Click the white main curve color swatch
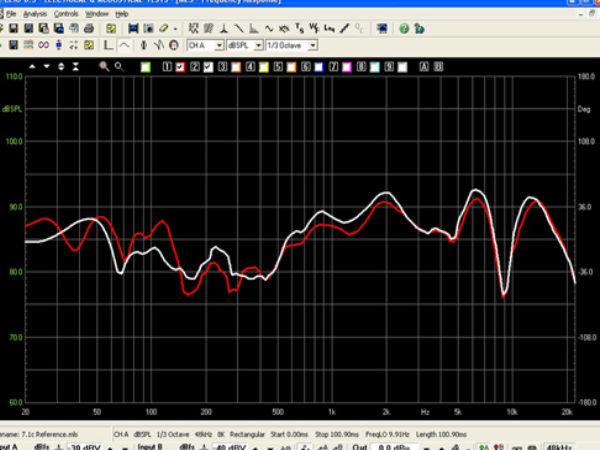This screenshot has width=600, height=450. click(145, 66)
